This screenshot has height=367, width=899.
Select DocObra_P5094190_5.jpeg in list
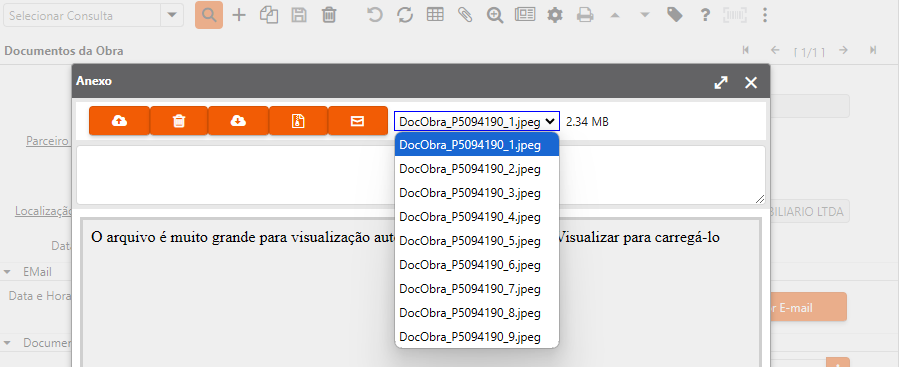(477, 241)
